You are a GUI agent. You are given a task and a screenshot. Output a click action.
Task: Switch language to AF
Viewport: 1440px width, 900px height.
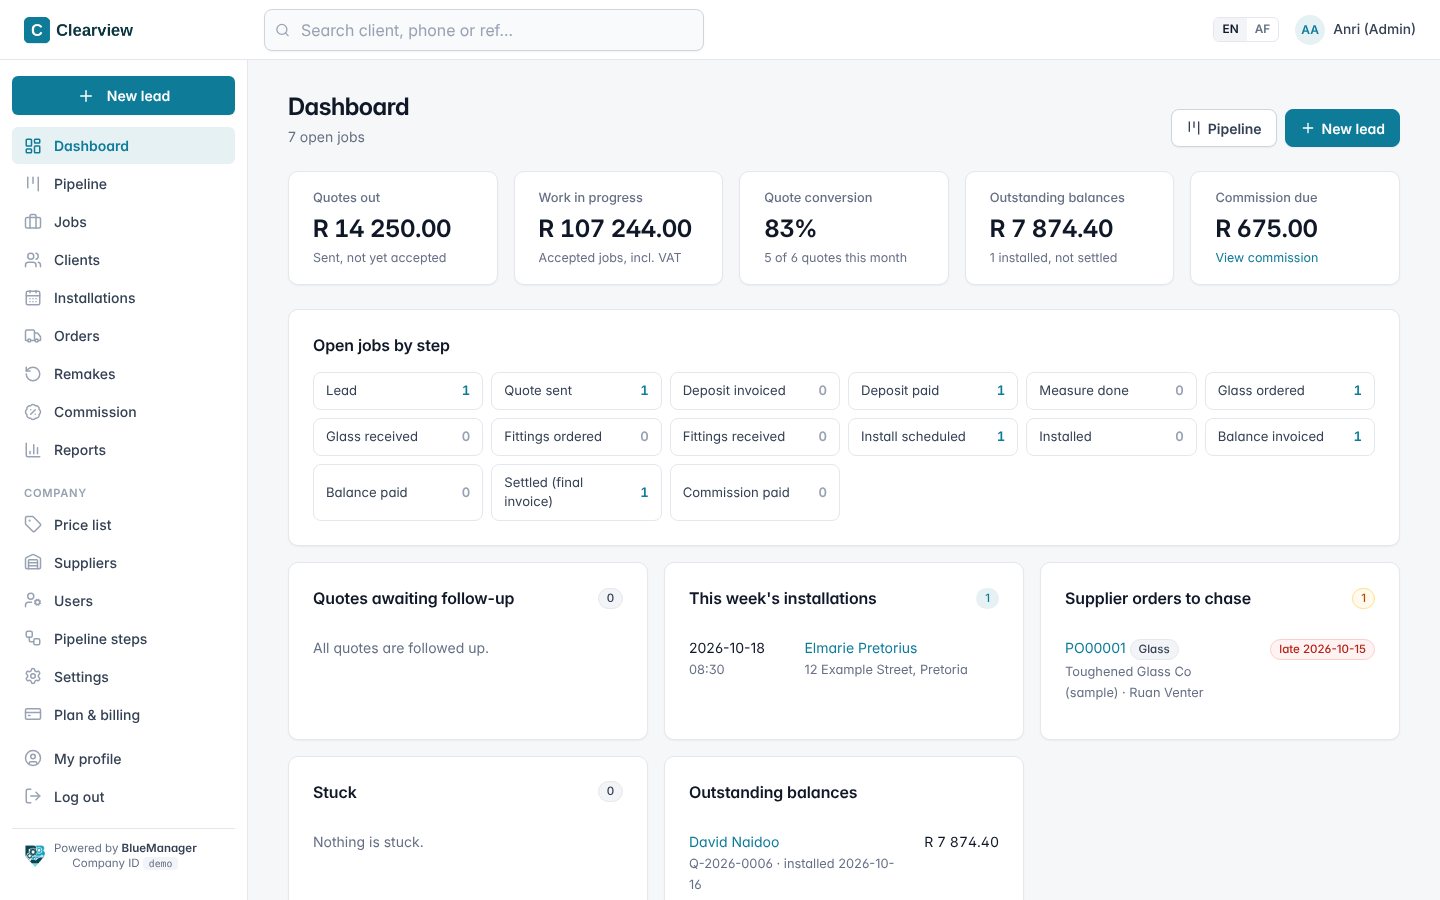click(1262, 29)
